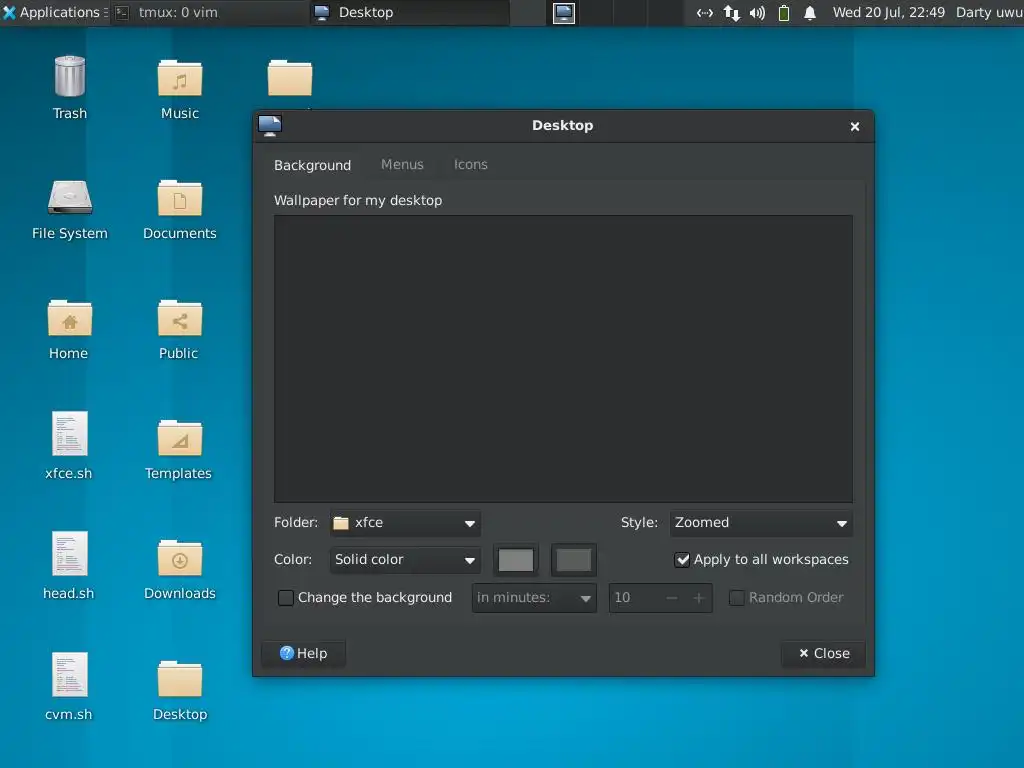Click the Desktop window taskbar button
Screen dimensions: 1024x768
[x=409, y=12]
